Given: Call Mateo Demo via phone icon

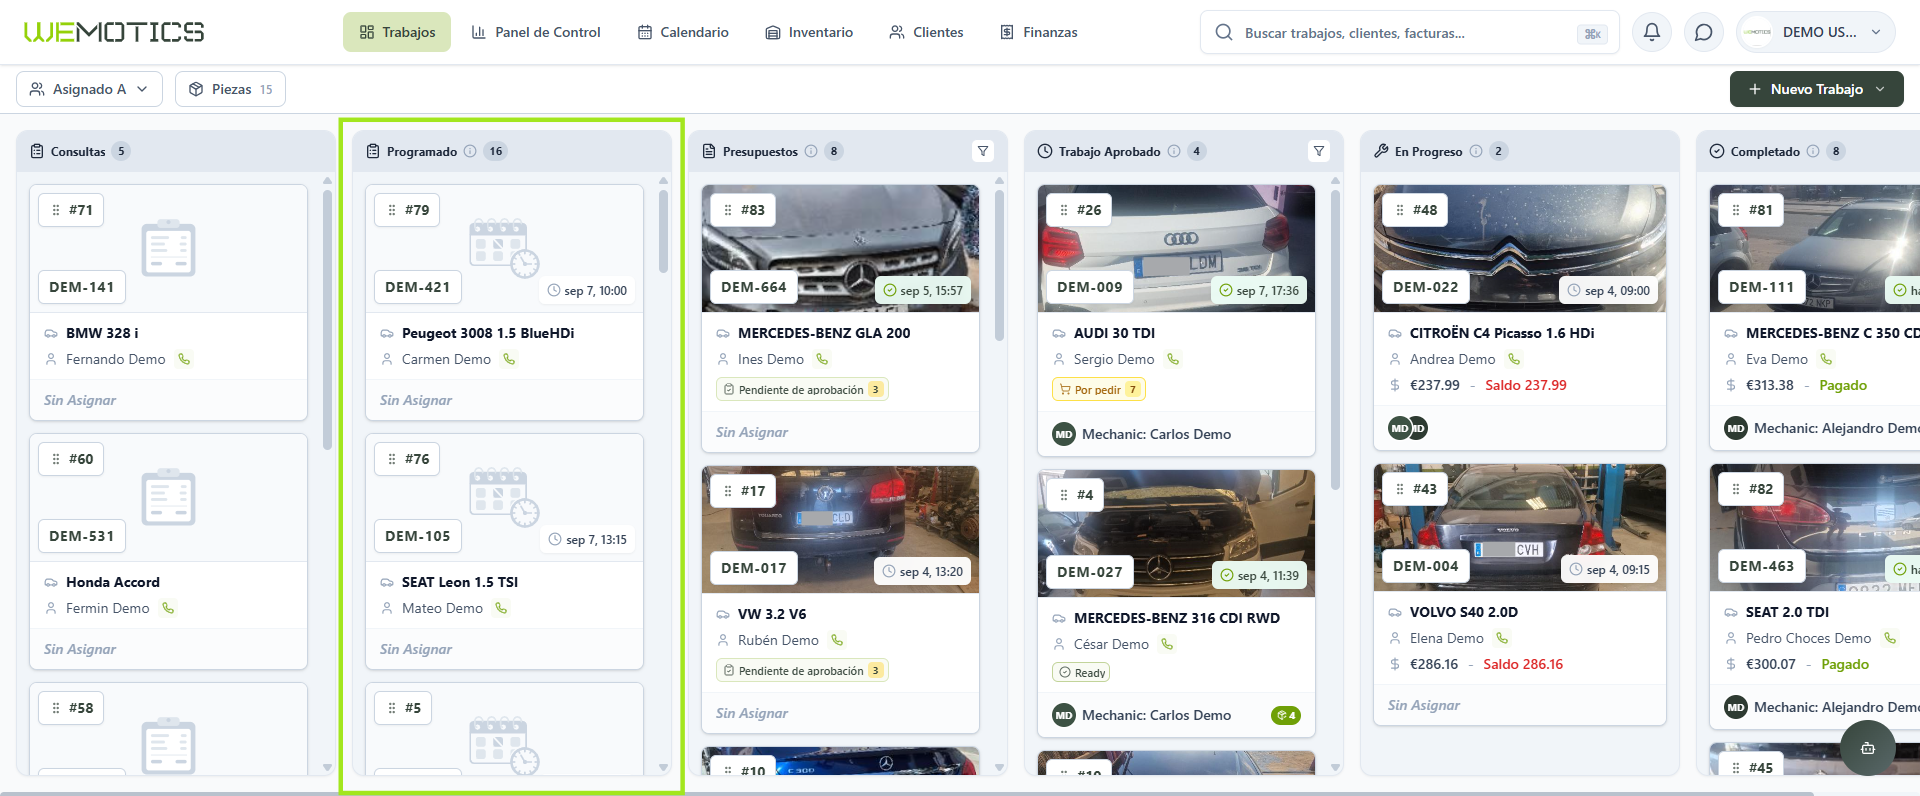Looking at the screenshot, I should click(x=501, y=608).
